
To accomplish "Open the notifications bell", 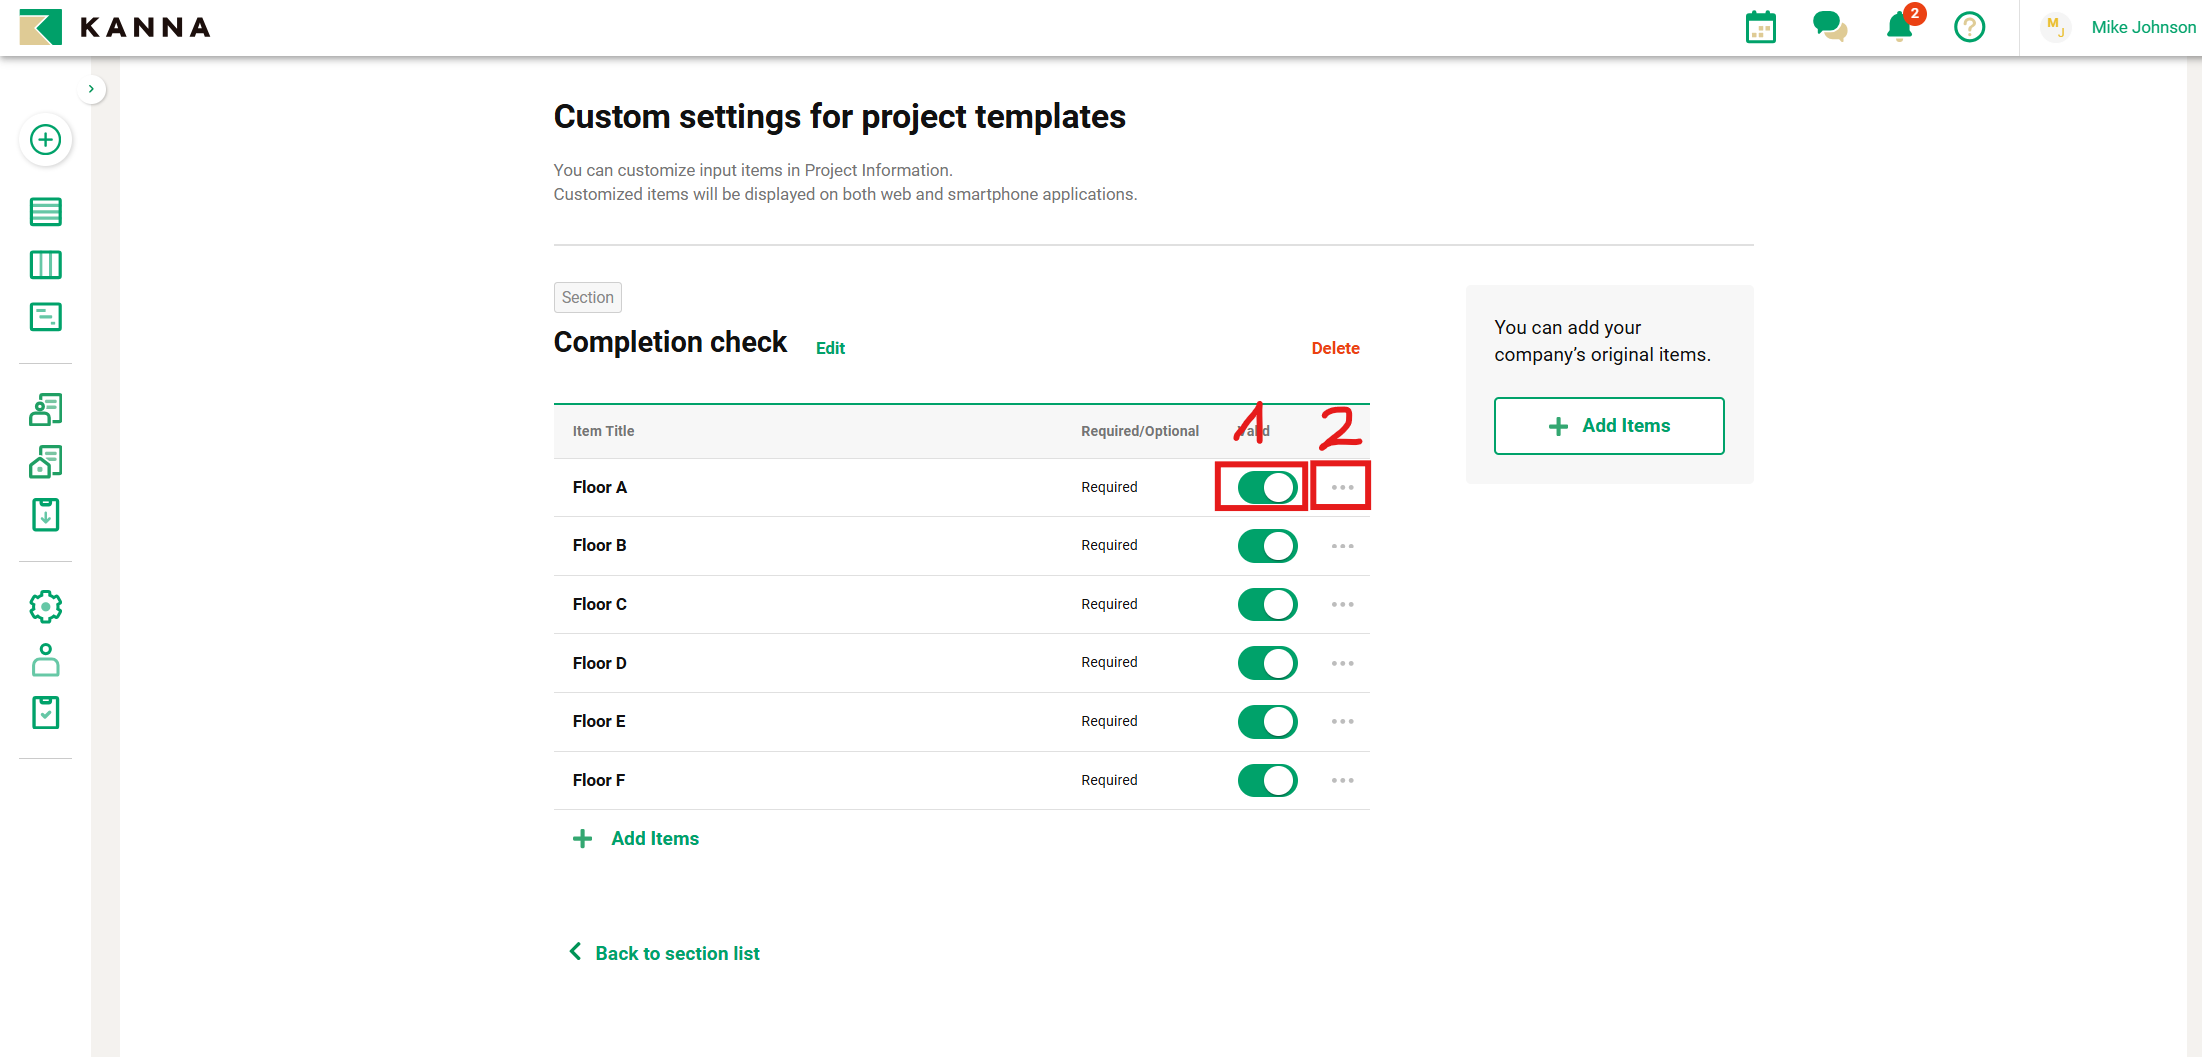I will coord(1899,27).
